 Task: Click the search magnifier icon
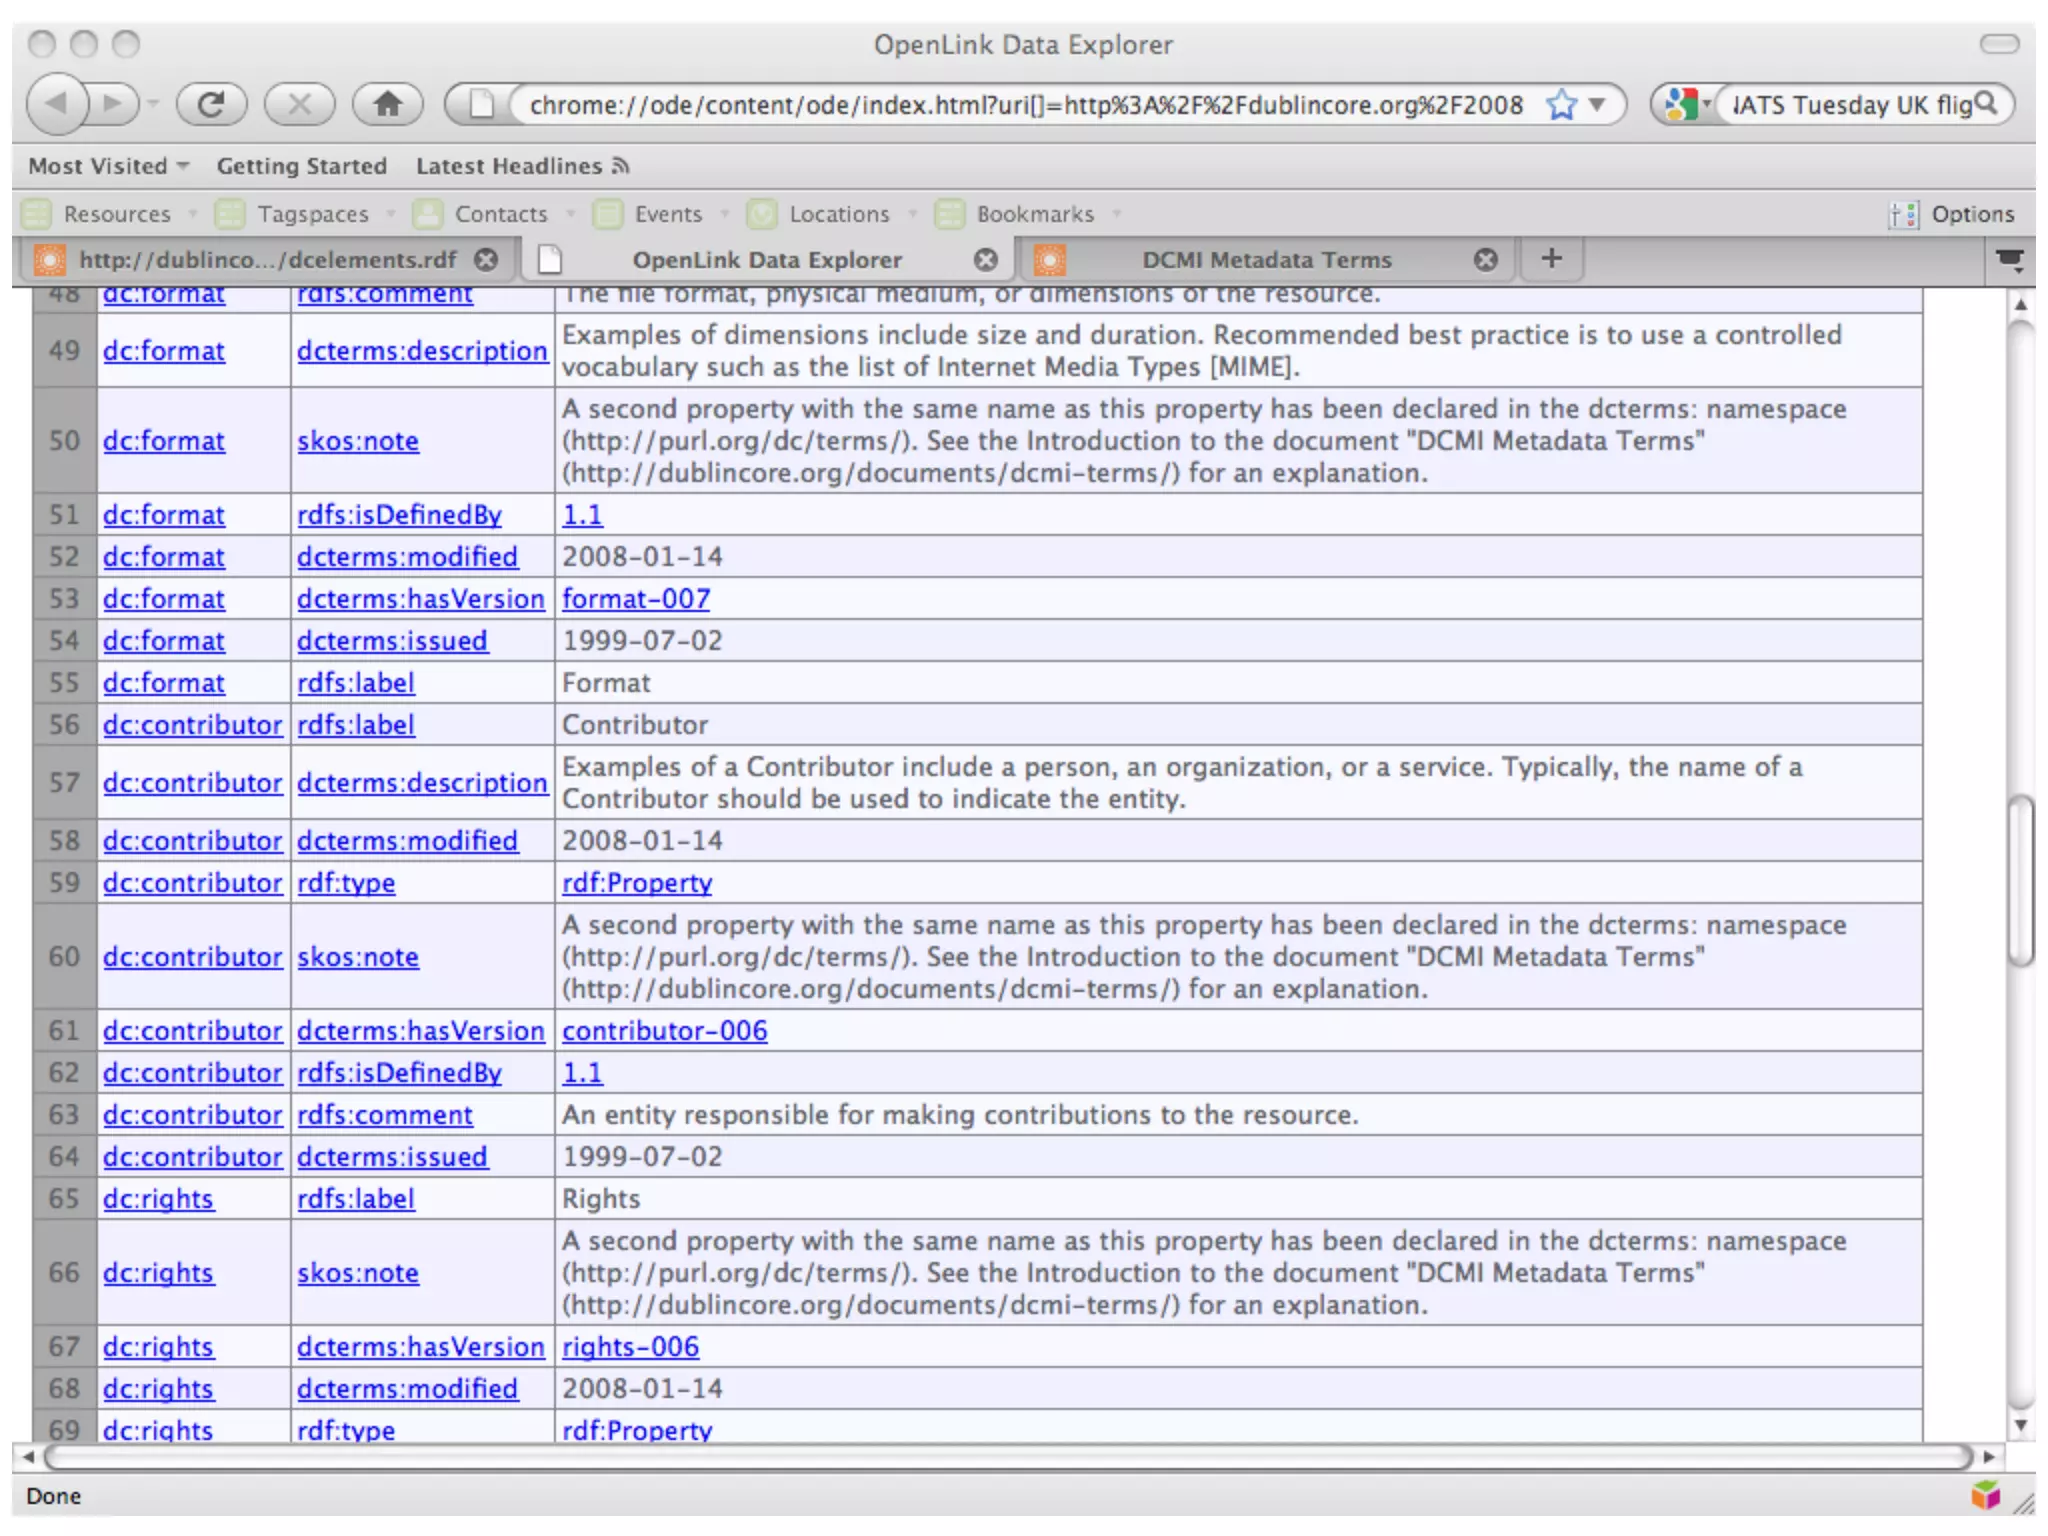[x=1986, y=103]
